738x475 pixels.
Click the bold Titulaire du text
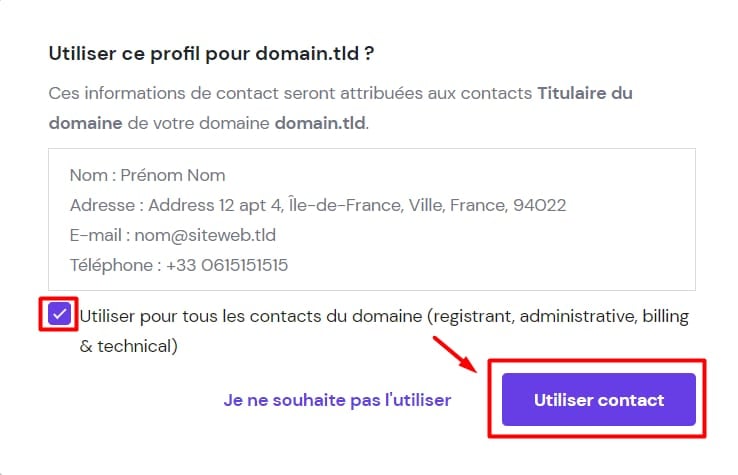pyautogui.click(x=585, y=94)
